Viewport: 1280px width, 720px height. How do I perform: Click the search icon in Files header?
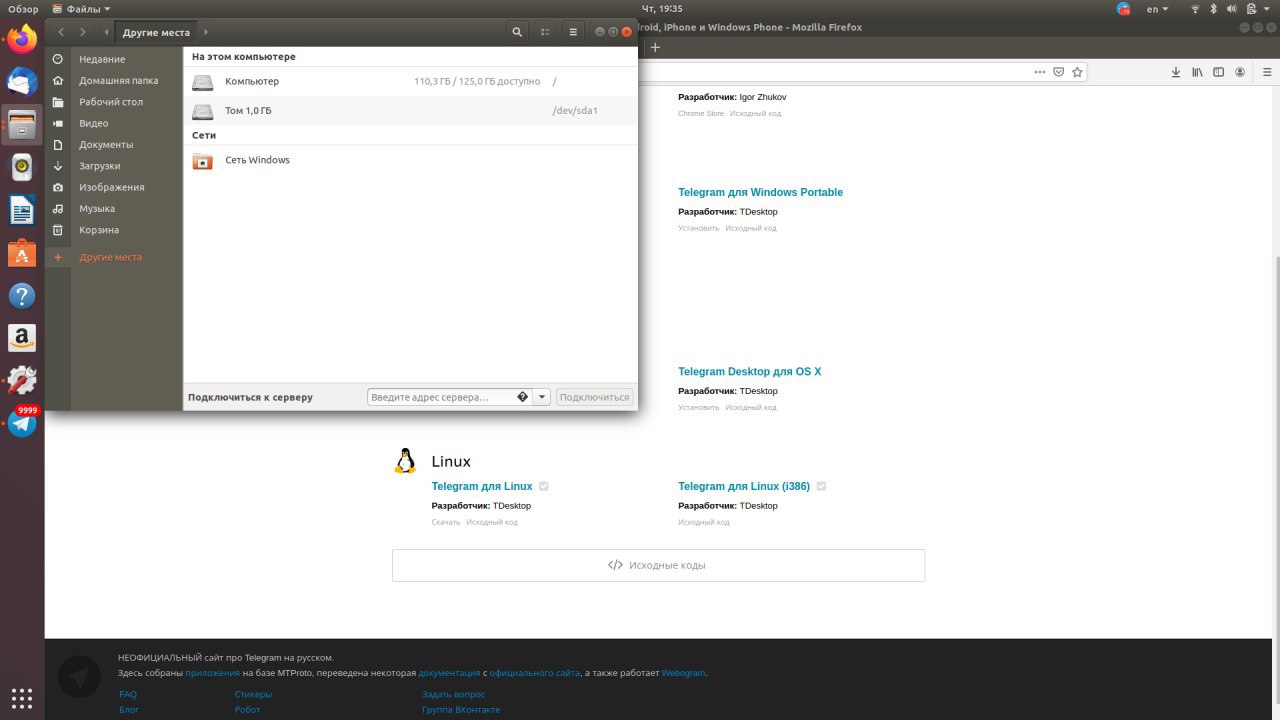[517, 32]
